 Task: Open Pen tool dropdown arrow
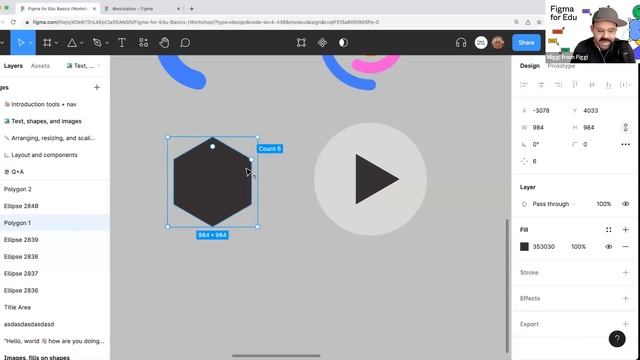[107, 43]
